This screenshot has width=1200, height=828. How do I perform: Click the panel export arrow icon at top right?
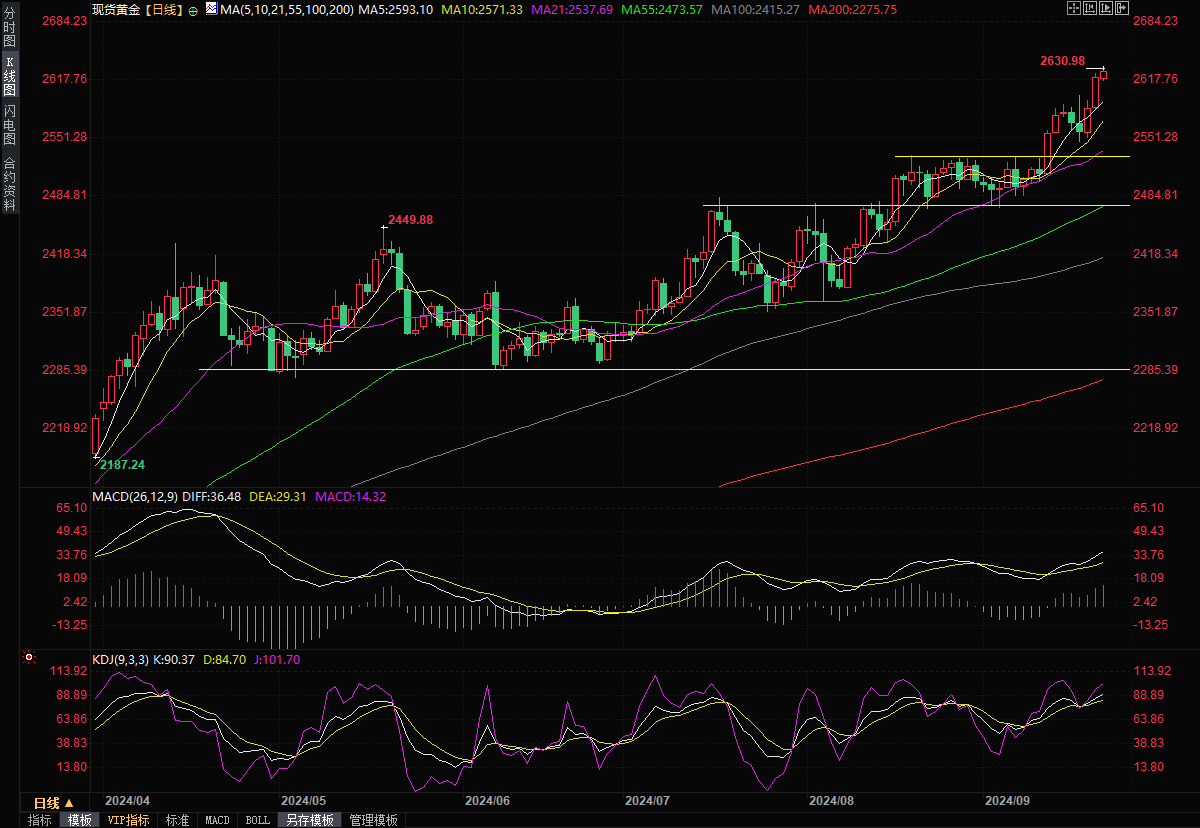1122,8
